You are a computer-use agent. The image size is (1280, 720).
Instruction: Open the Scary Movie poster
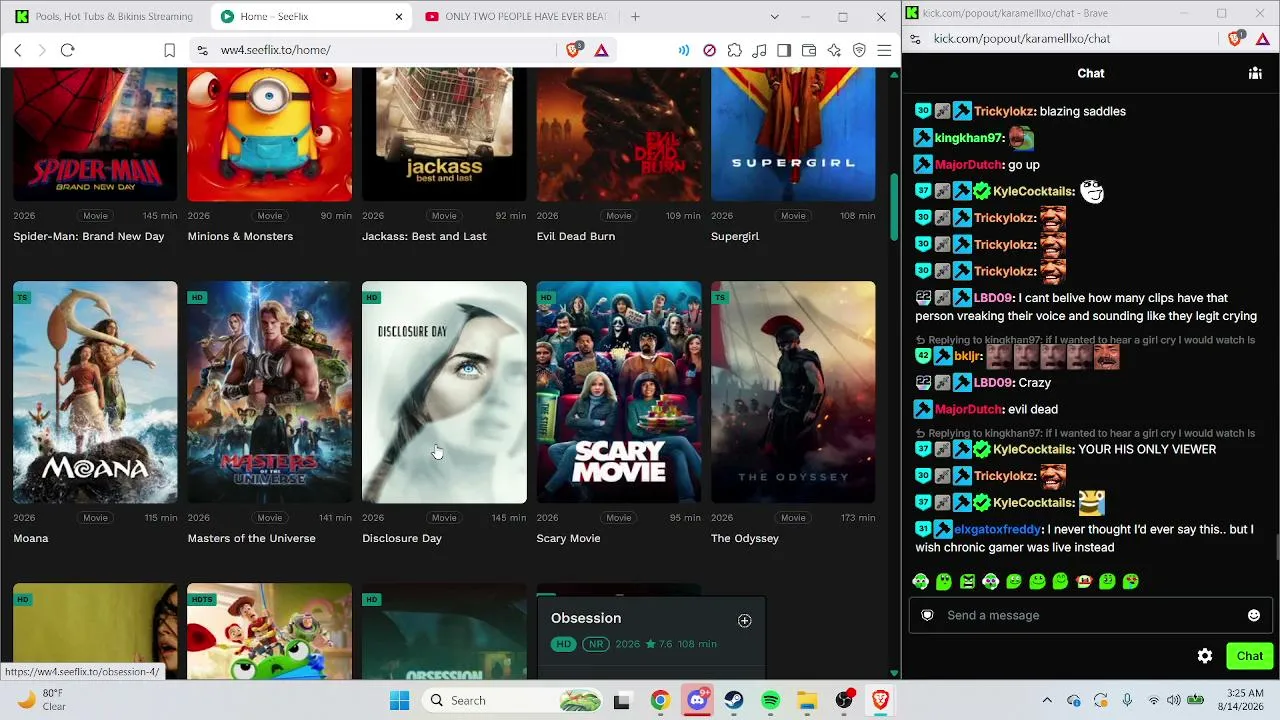click(x=619, y=392)
